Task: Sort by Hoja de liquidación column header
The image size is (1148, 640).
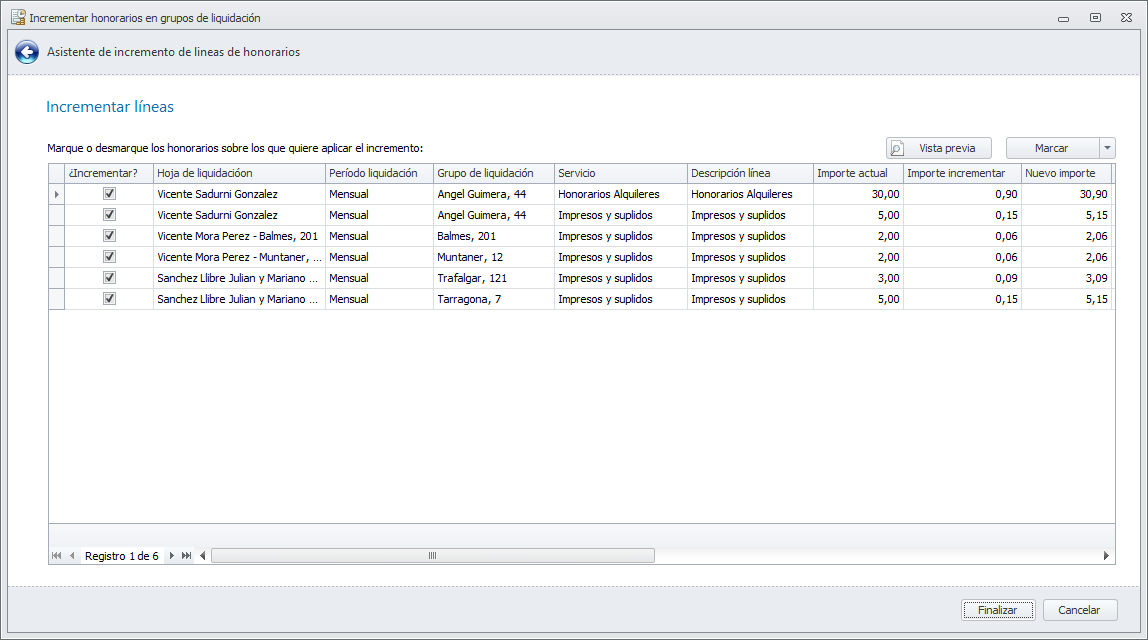Action: (x=239, y=174)
